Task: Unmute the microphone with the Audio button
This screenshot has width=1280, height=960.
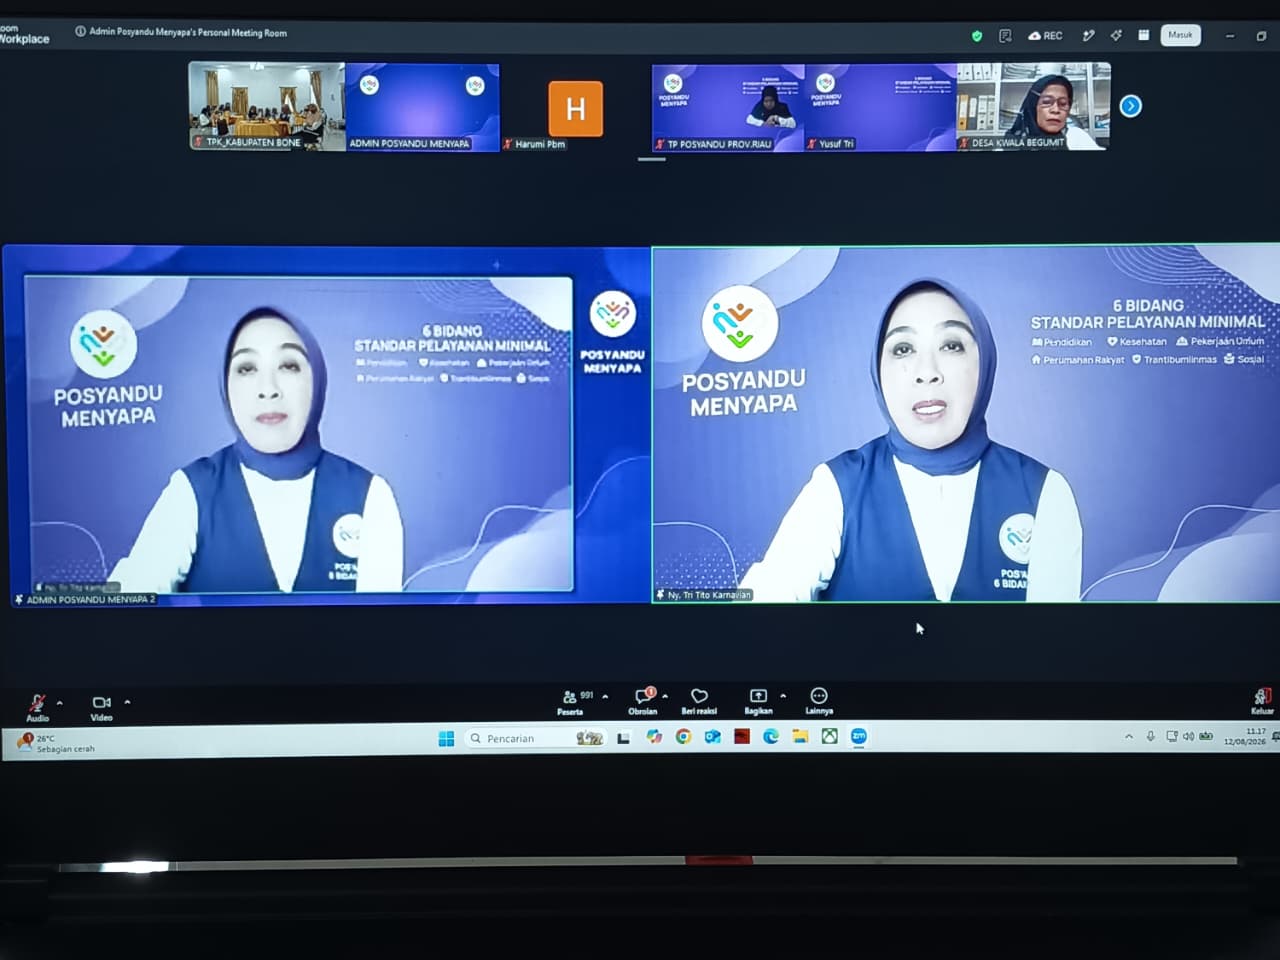Action: tap(37, 706)
